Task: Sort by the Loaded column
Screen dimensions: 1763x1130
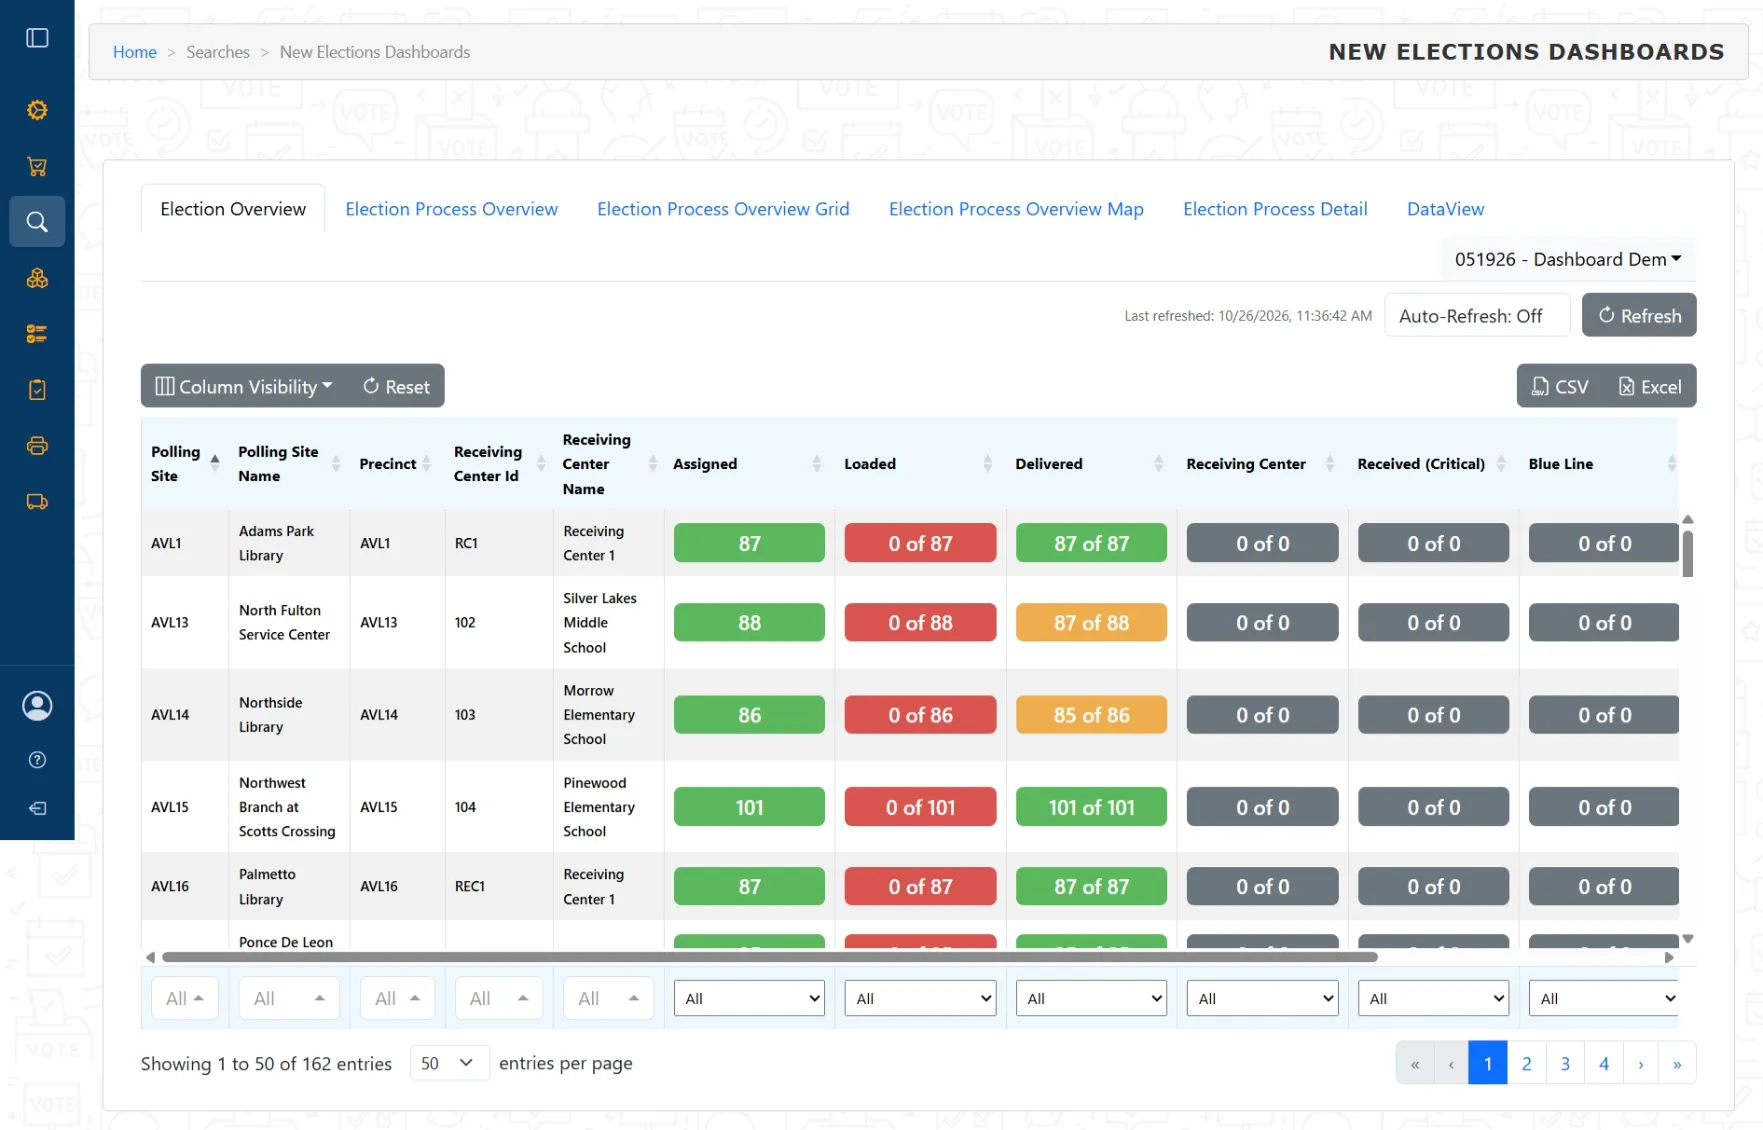Action: (919, 464)
